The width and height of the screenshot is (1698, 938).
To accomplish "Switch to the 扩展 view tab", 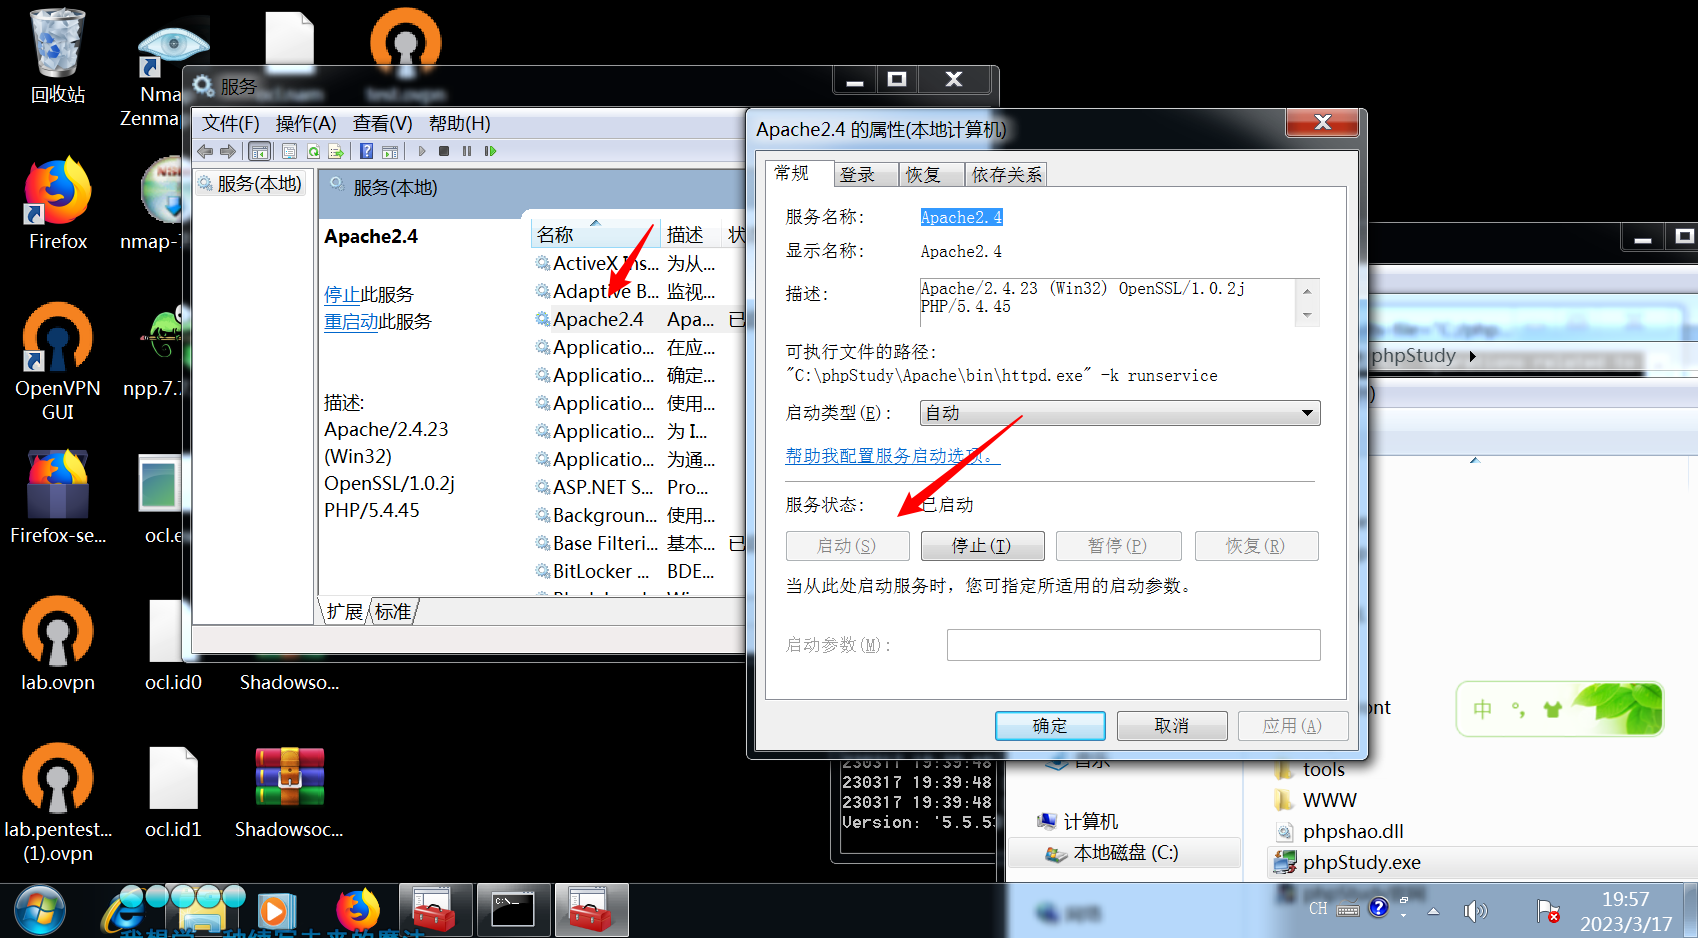I will pyautogui.click(x=345, y=612).
